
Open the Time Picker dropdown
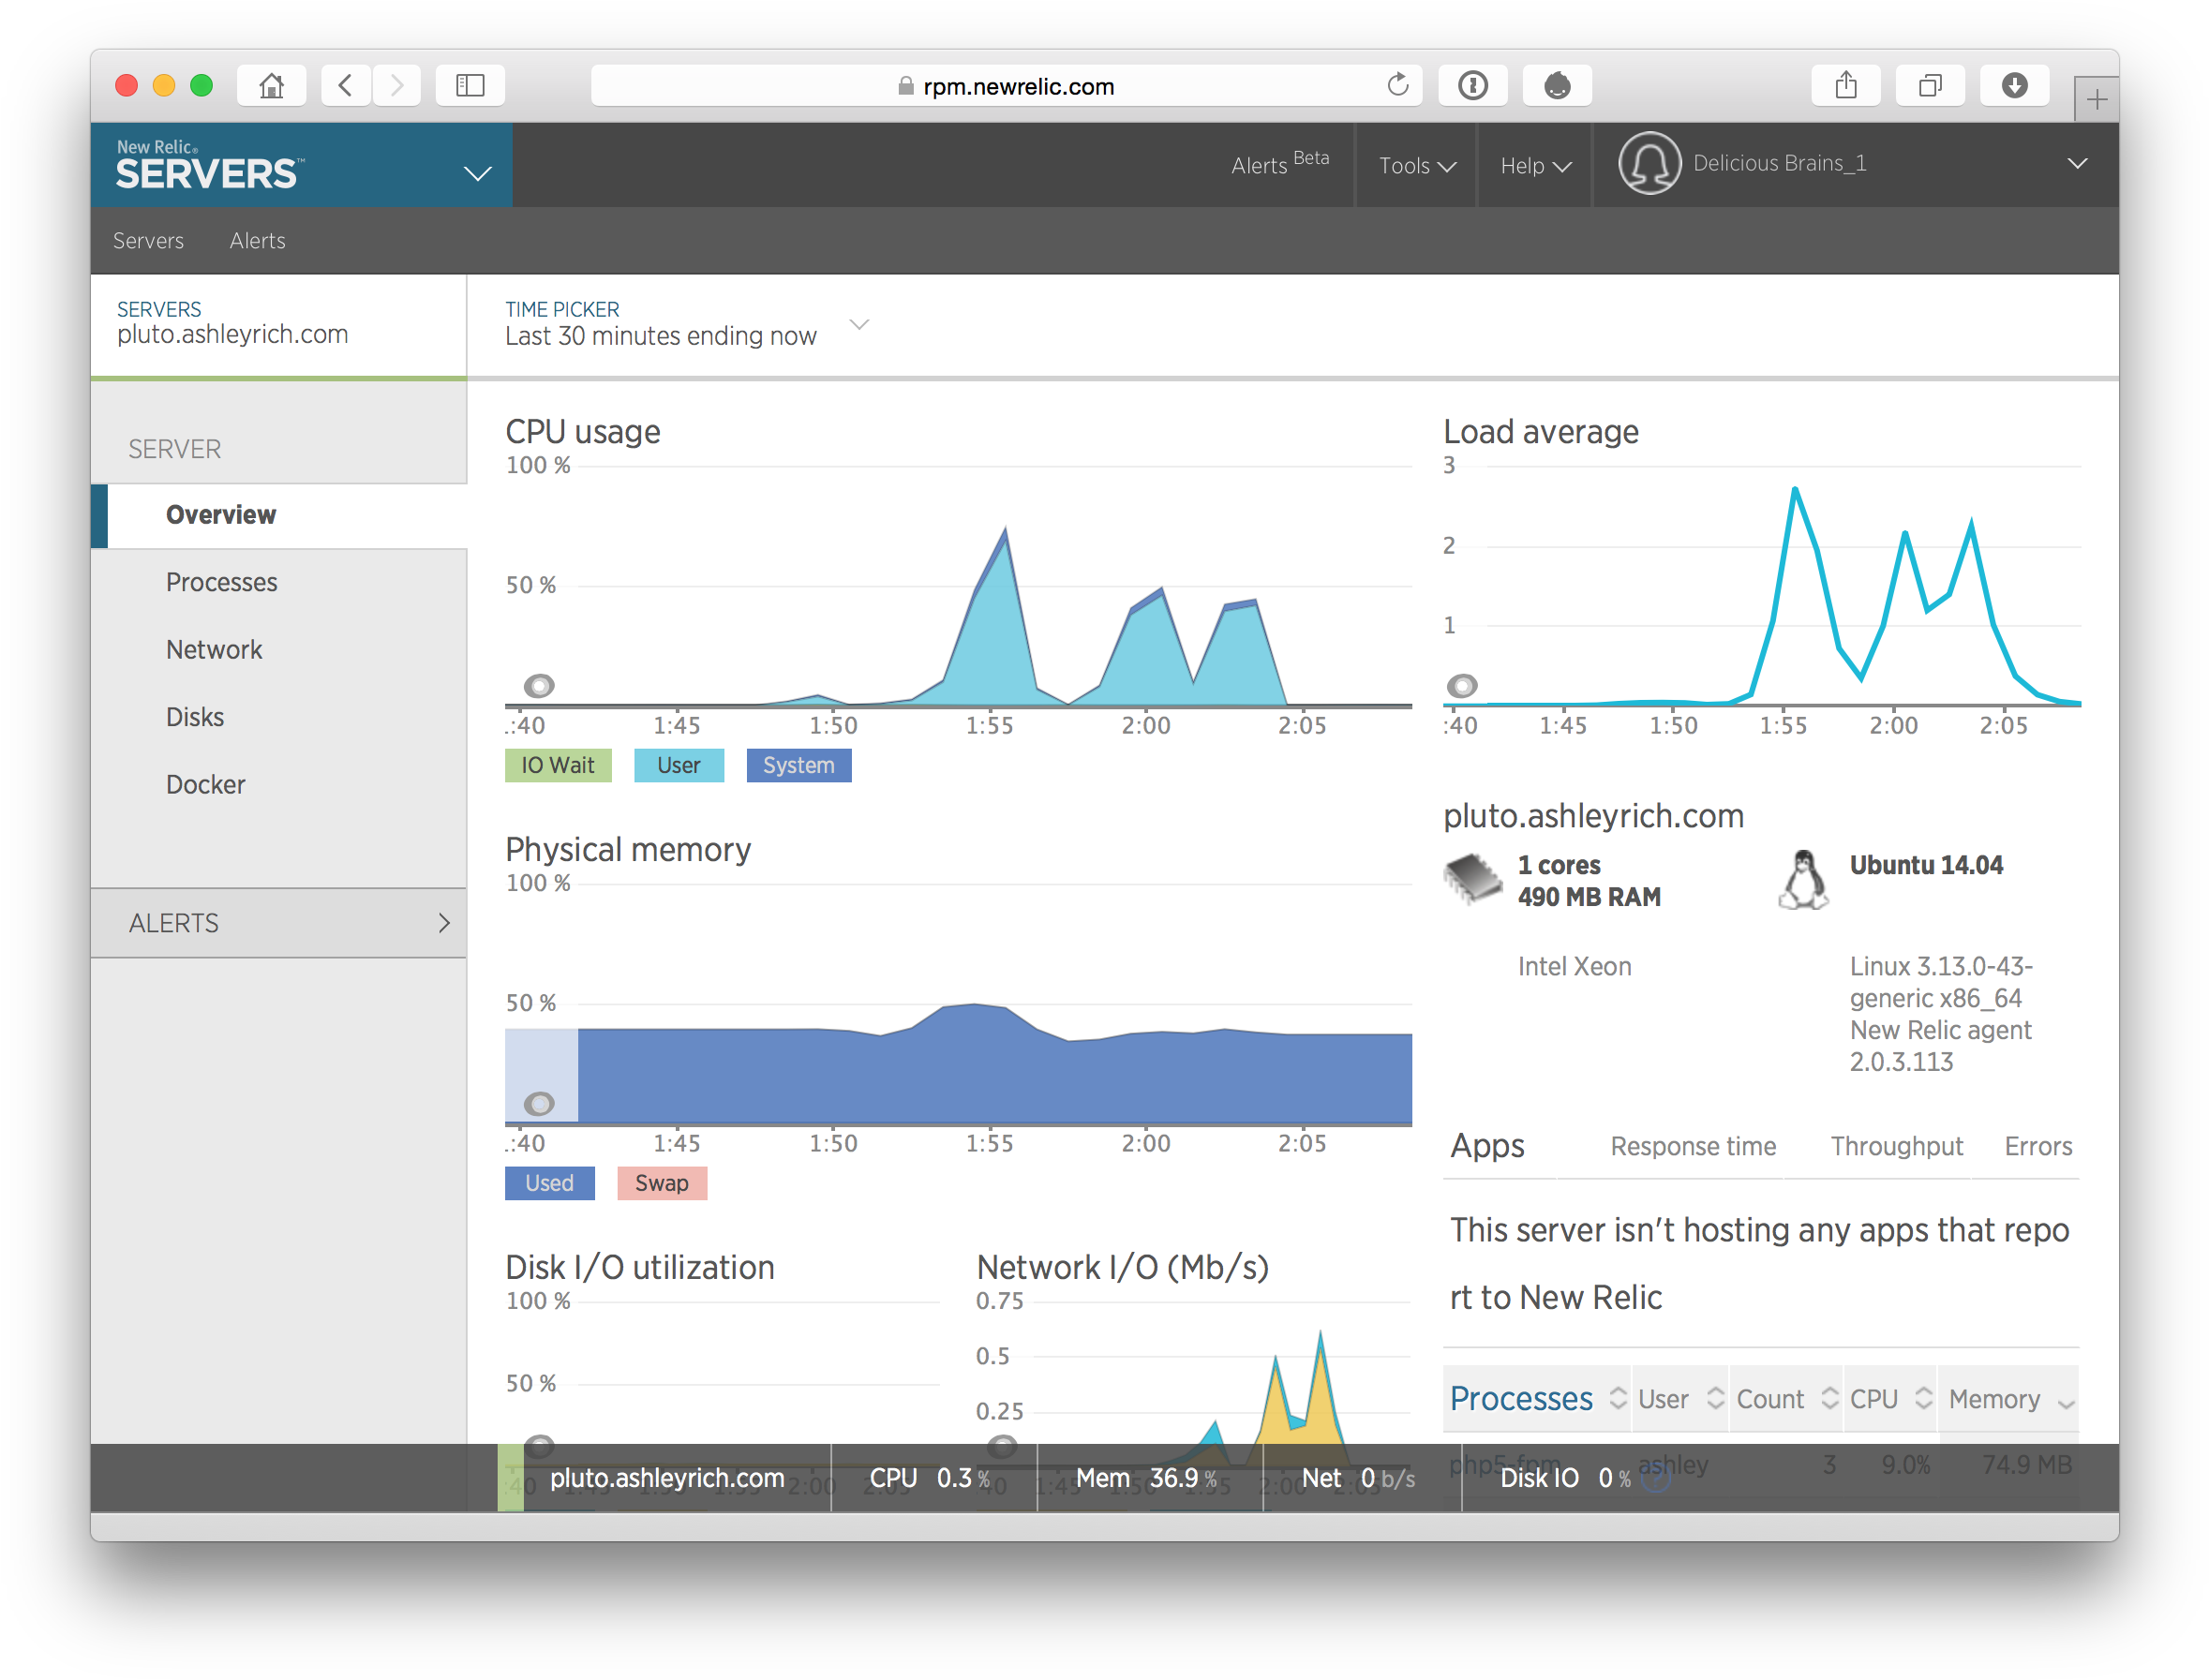point(859,325)
